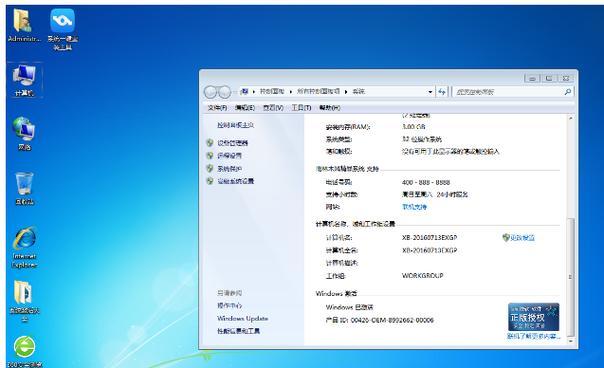Open the 编辑(E) menu
Image resolution: width=604 pixels, height=368 pixels.
[245, 108]
